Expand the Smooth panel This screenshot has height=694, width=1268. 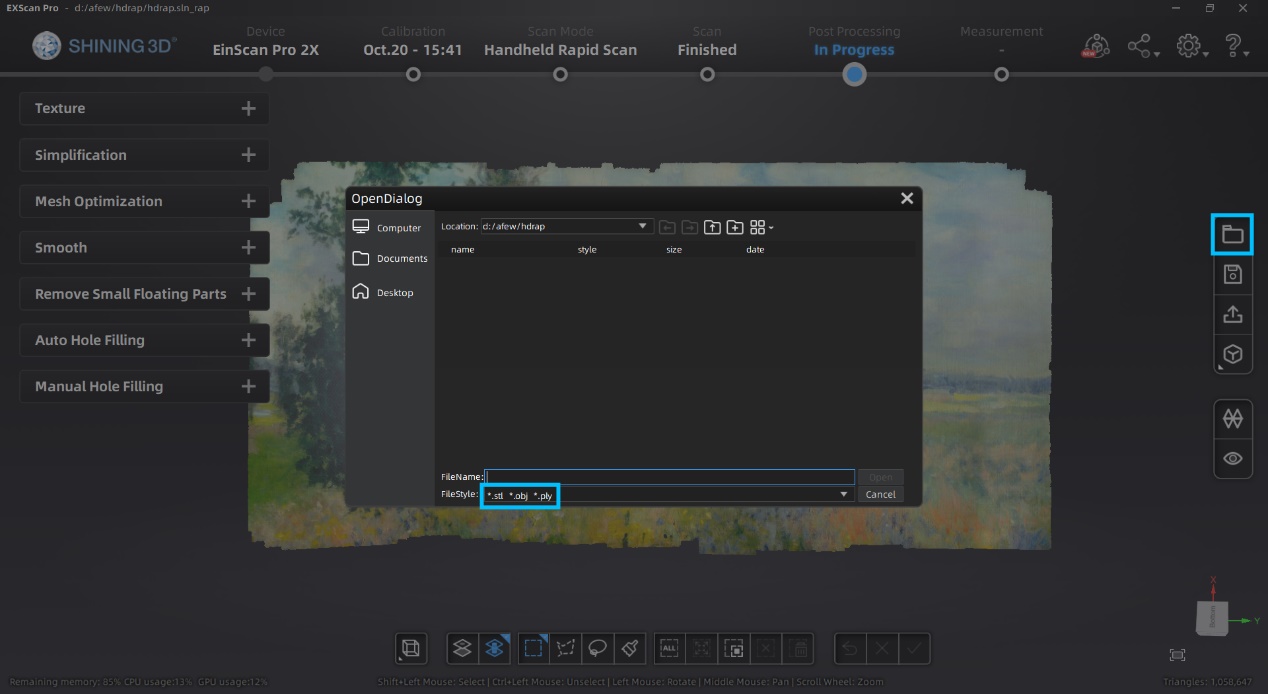click(144, 247)
